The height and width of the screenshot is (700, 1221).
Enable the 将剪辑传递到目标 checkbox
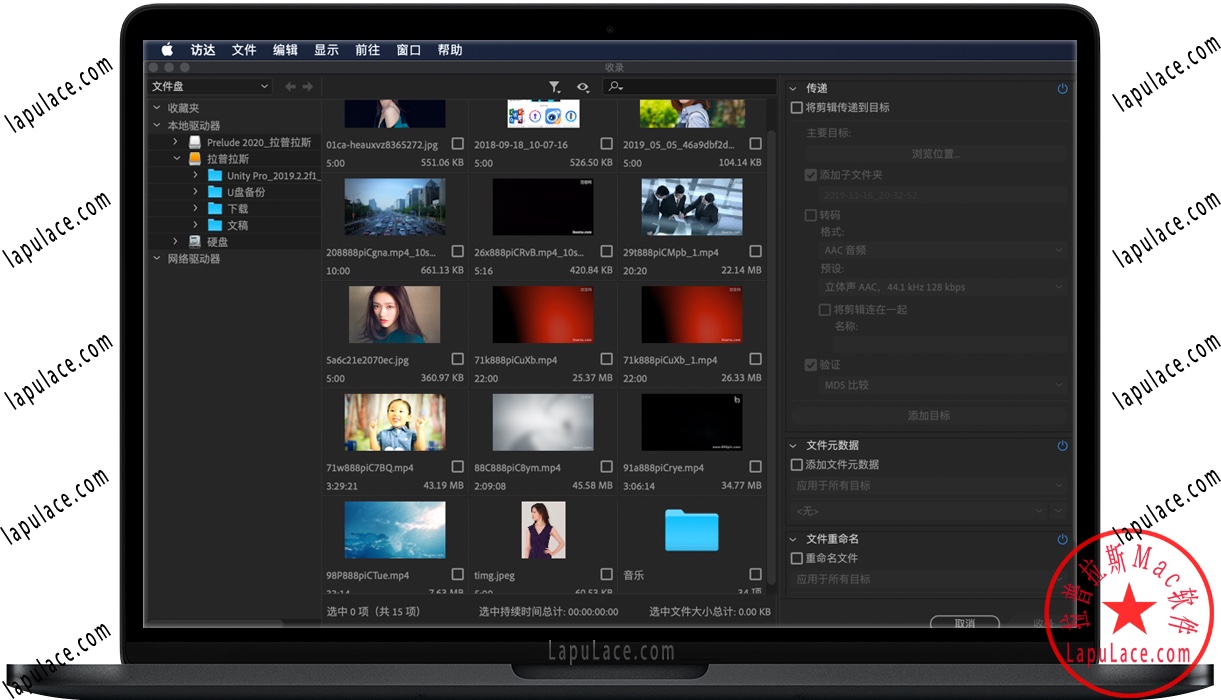pyautogui.click(x=796, y=106)
